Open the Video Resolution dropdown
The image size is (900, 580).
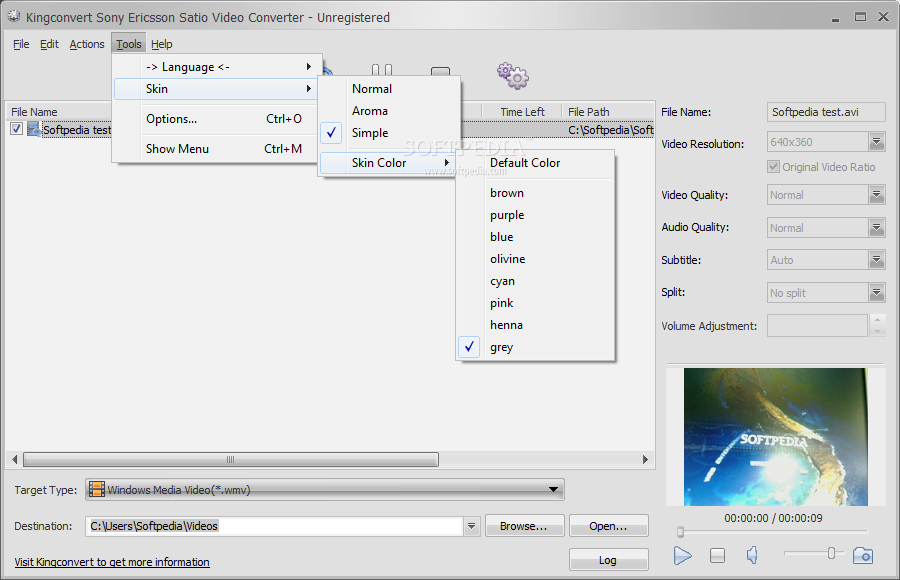coord(876,141)
